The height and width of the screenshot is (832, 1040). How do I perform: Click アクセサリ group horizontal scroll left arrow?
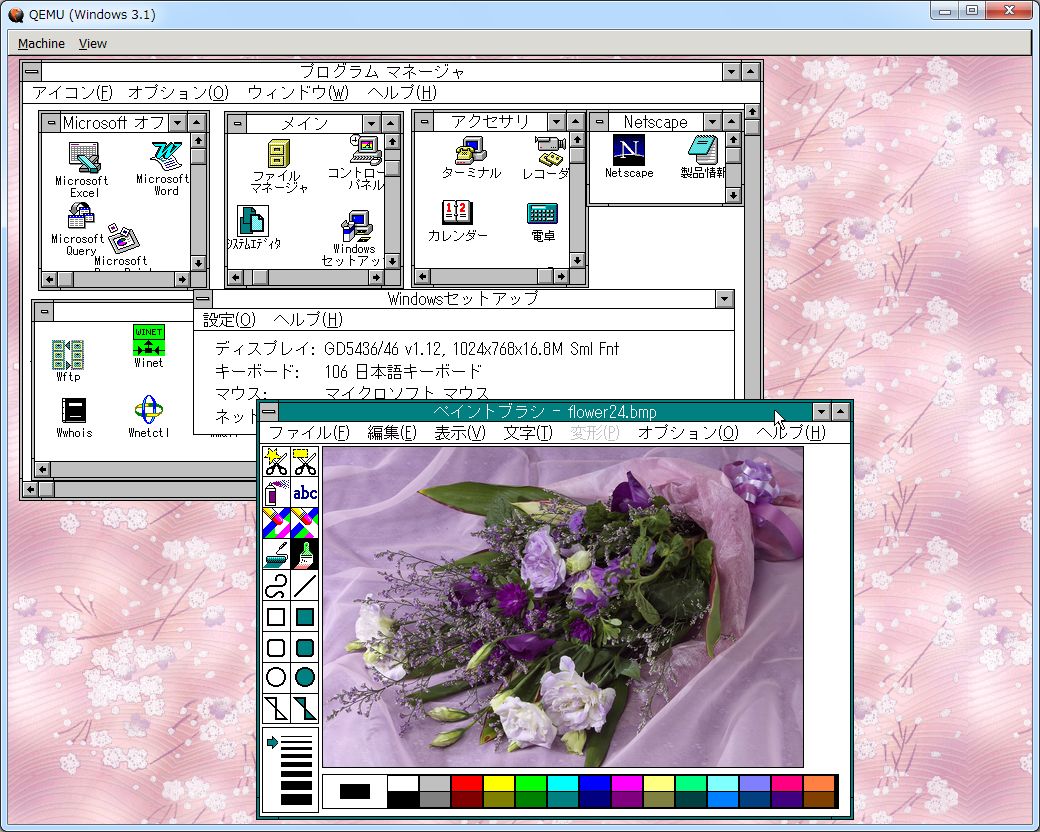[422, 276]
